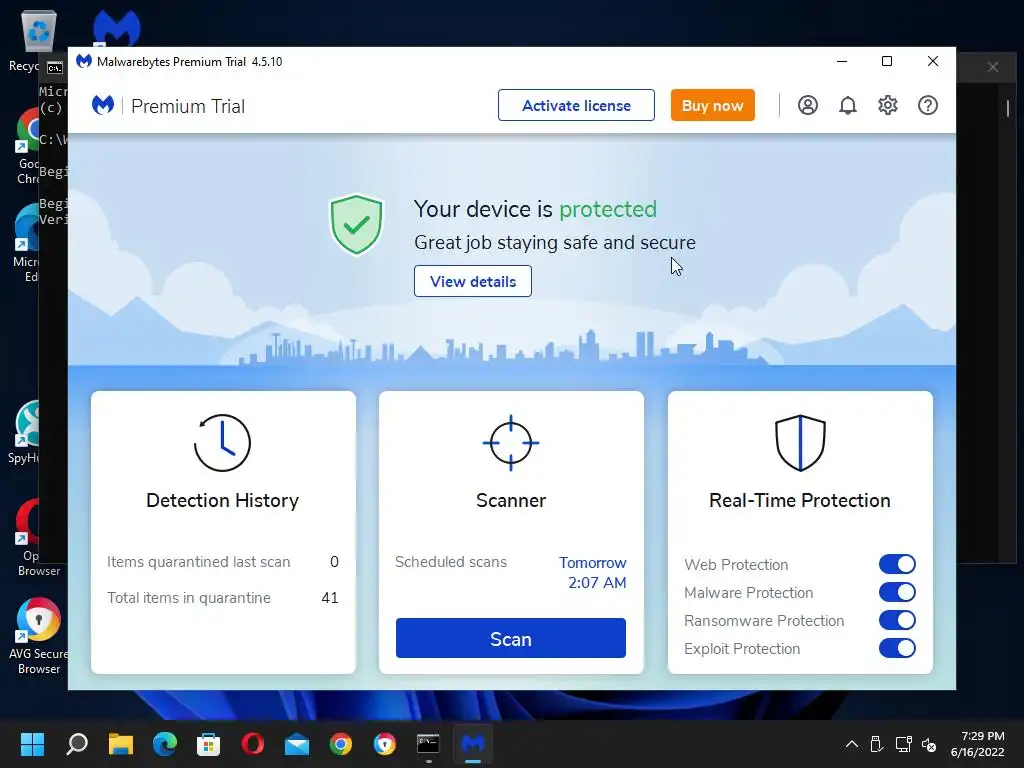Viewport: 1024px width, 768px height.
Task: Open the help question mark icon
Action: [928, 105]
